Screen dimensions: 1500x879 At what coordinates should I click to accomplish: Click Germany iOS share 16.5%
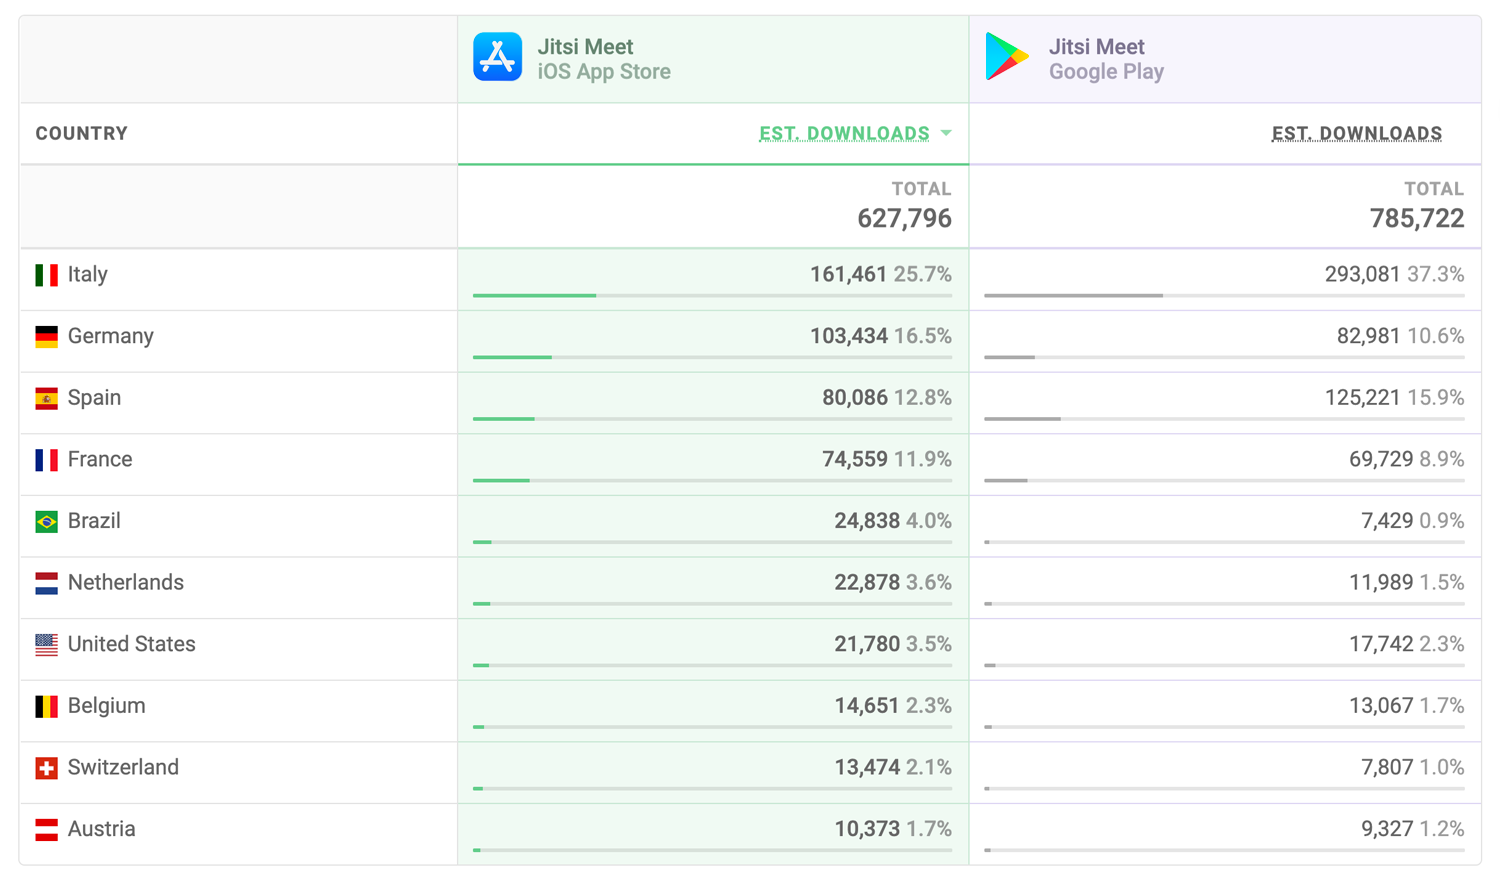coord(923,336)
